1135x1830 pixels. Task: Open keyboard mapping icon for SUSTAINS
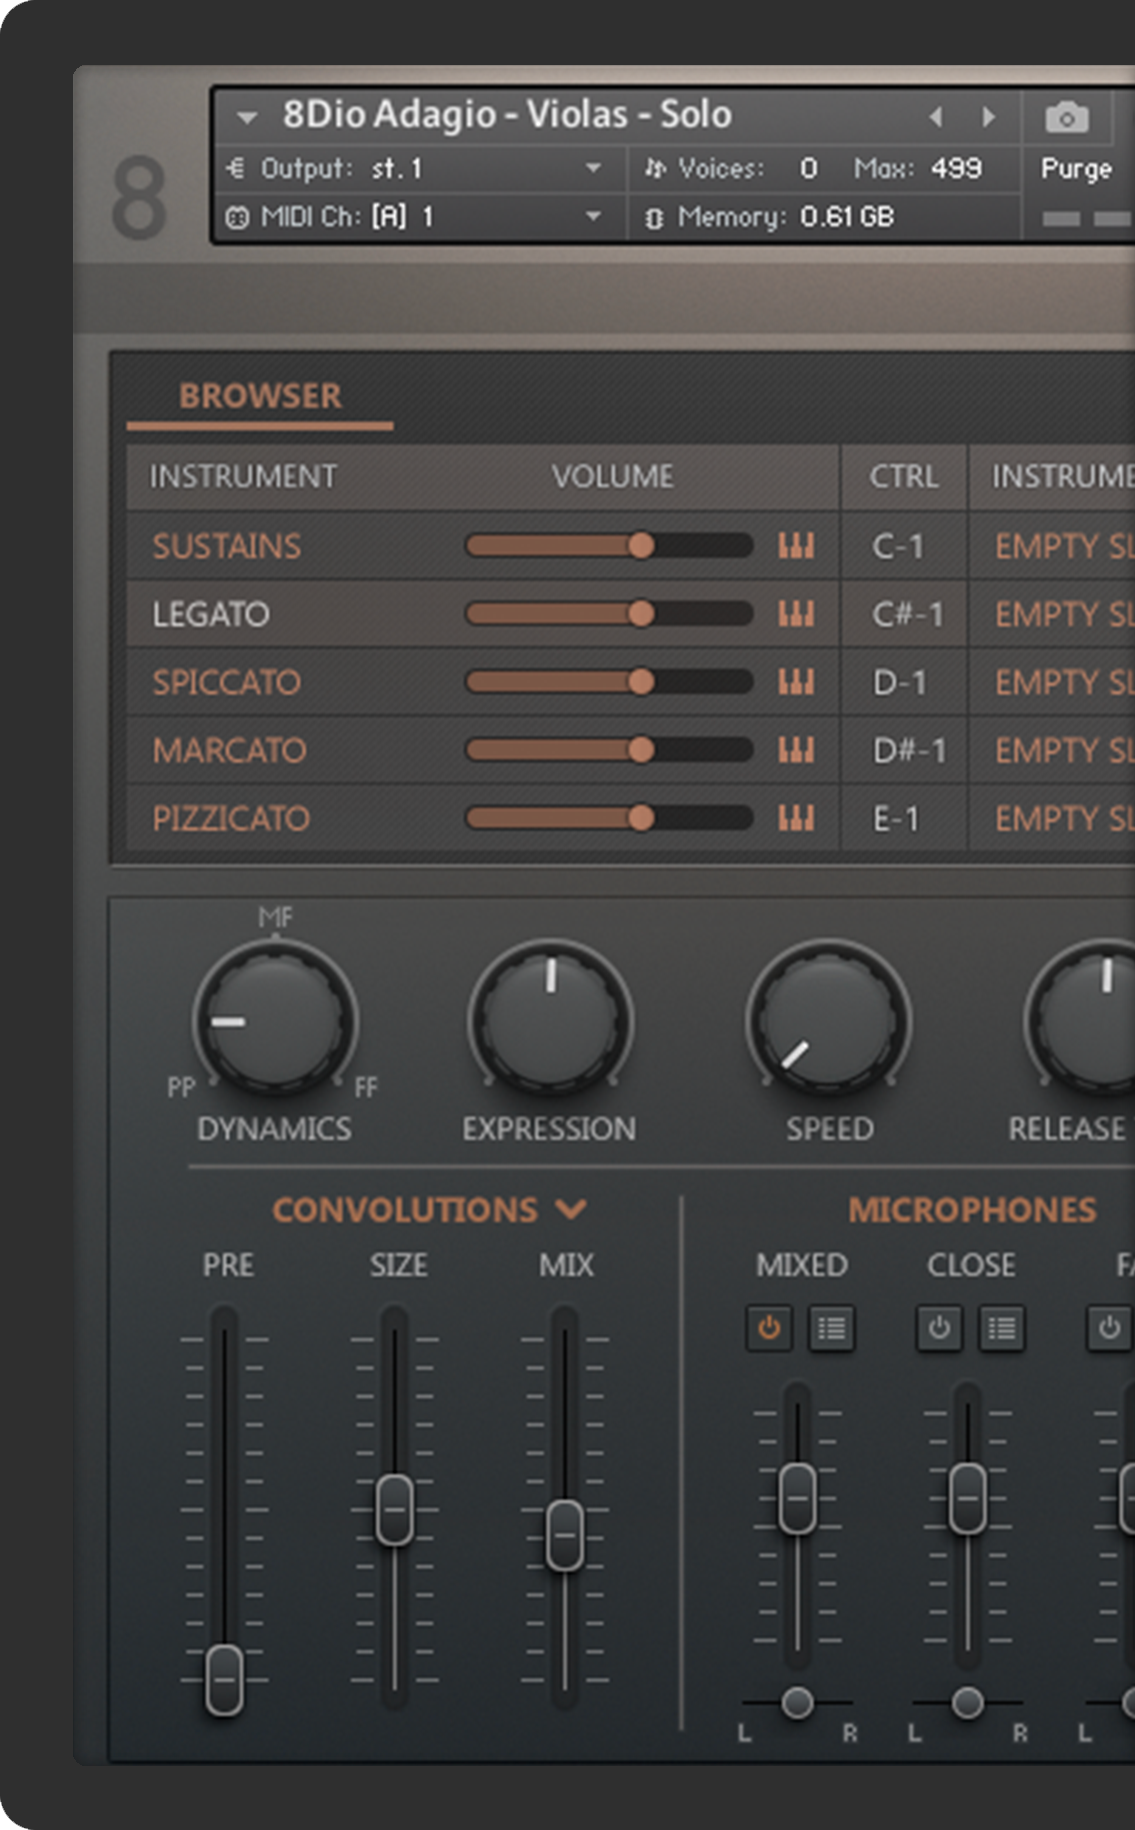pos(796,546)
